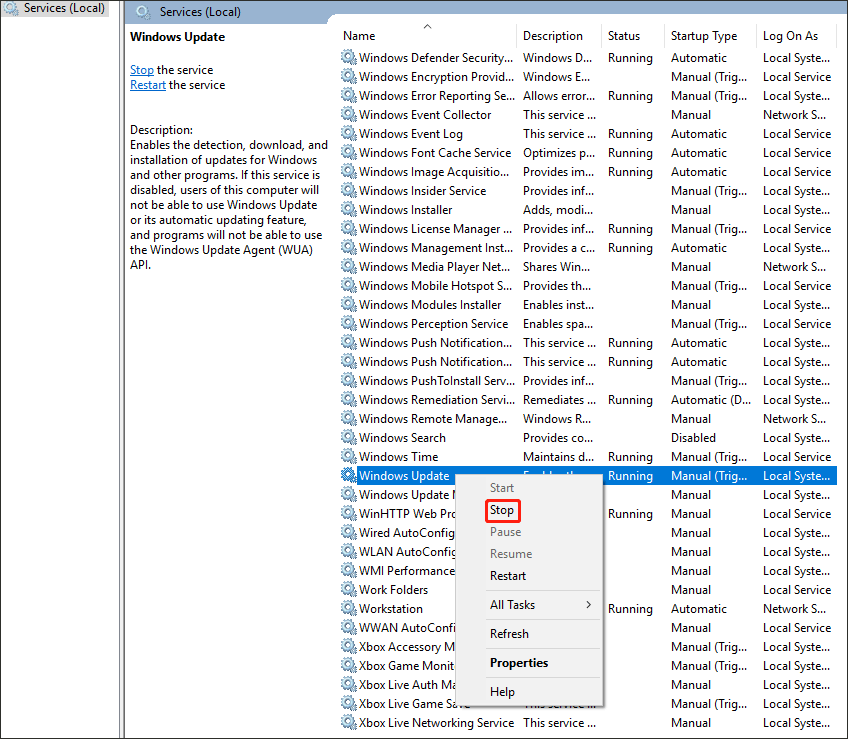Sort by the Log On As column header
This screenshot has height=739, width=848.
[x=790, y=36]
